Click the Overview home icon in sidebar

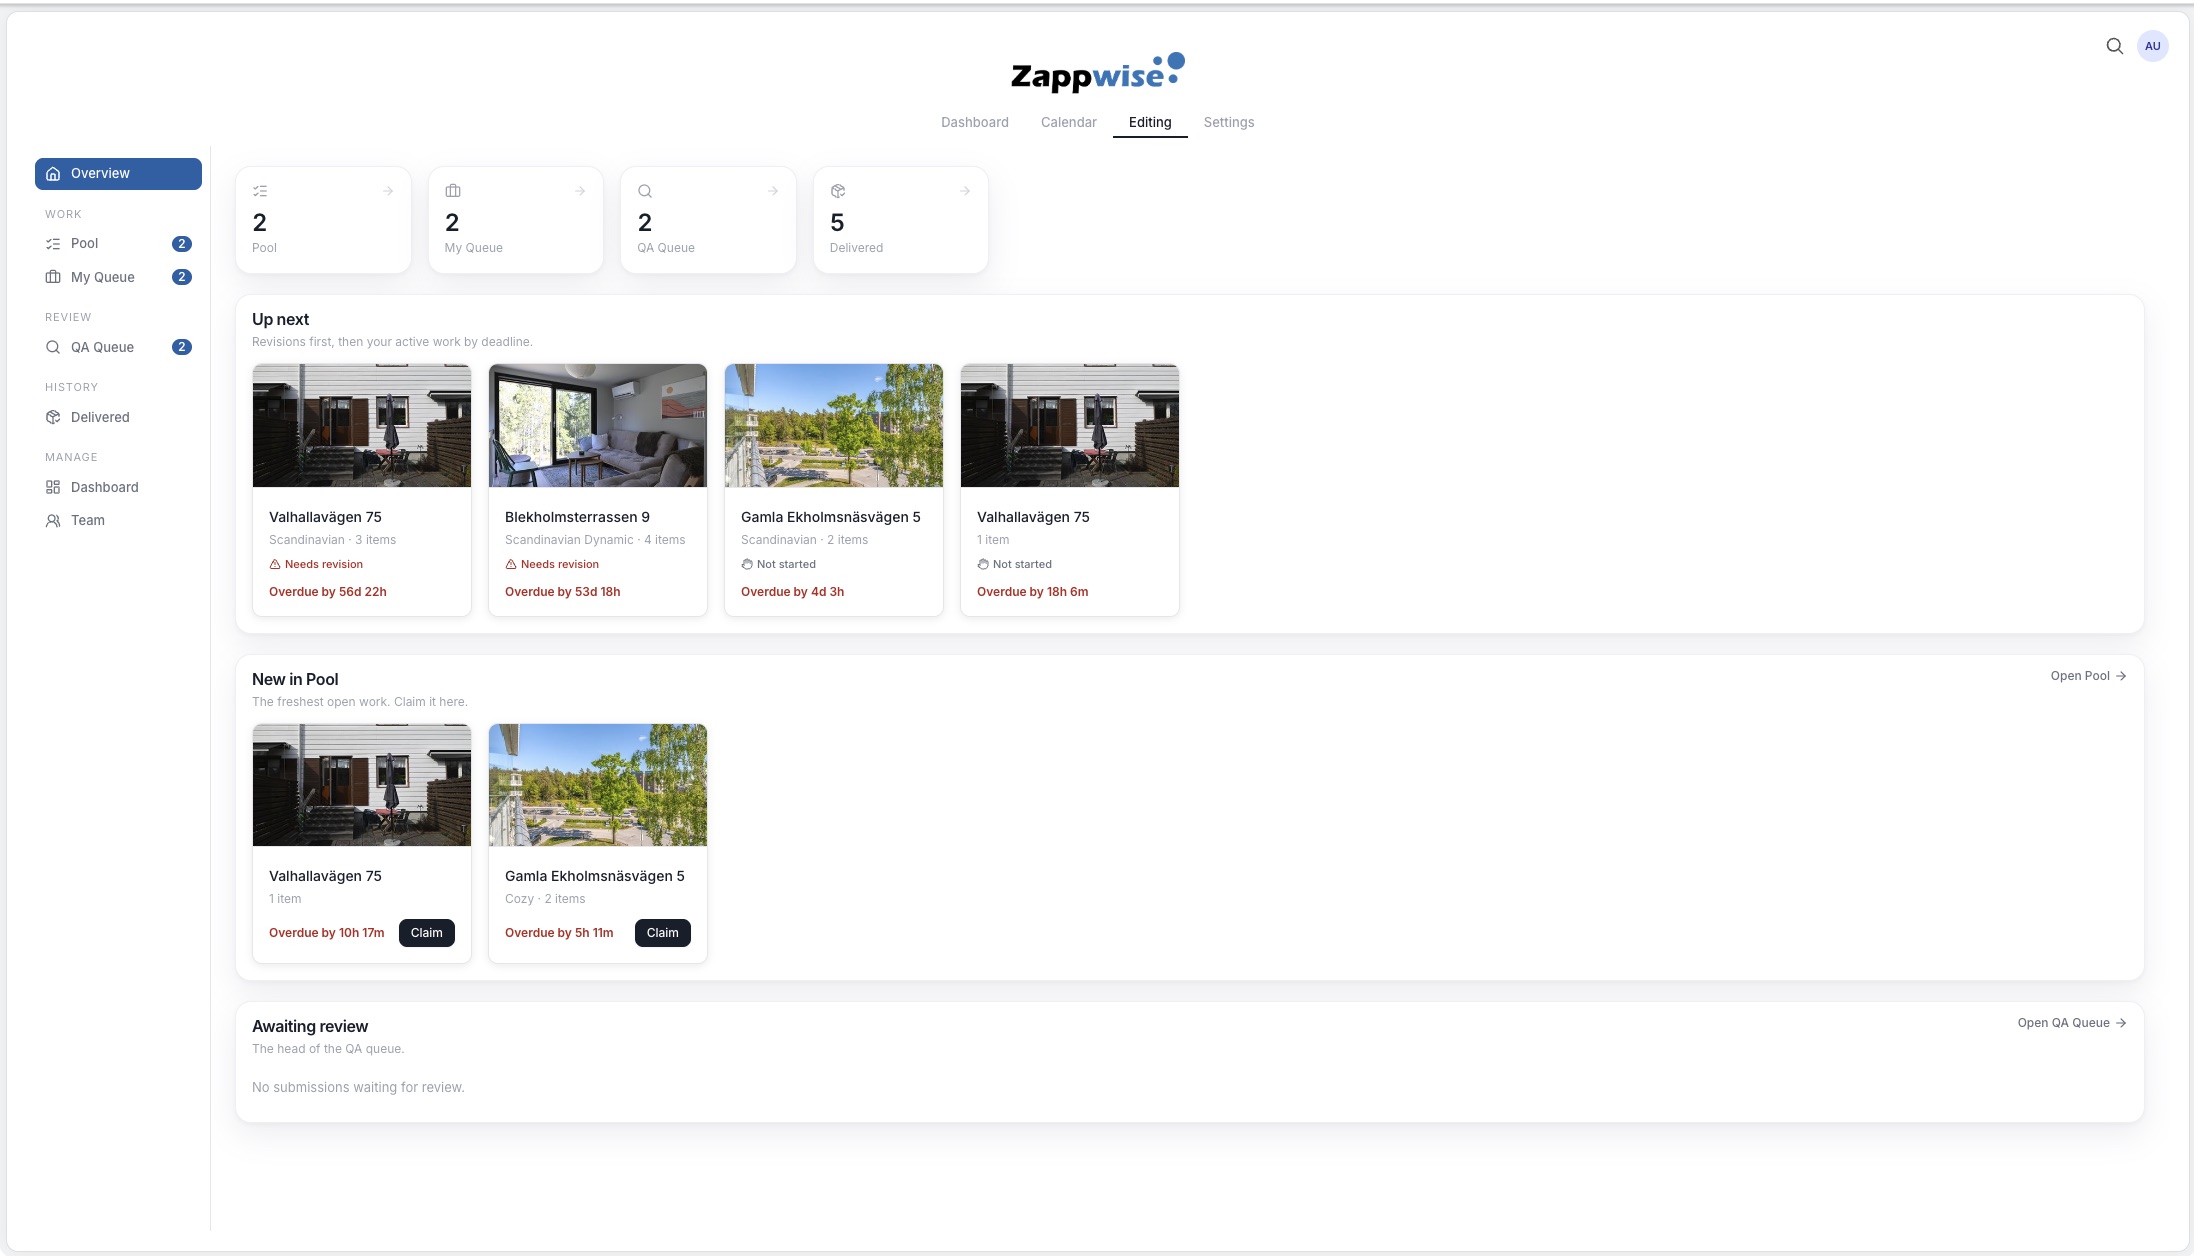tap(53, 173)
